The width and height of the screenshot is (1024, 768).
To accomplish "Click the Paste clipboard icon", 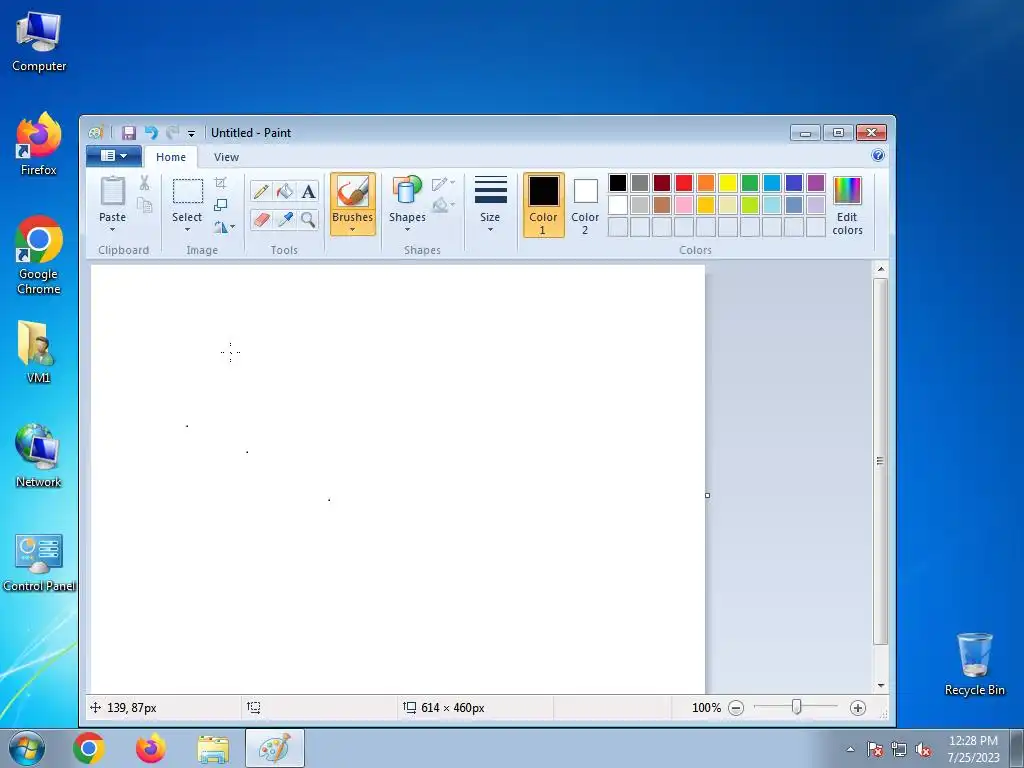I will pos(112,191).
